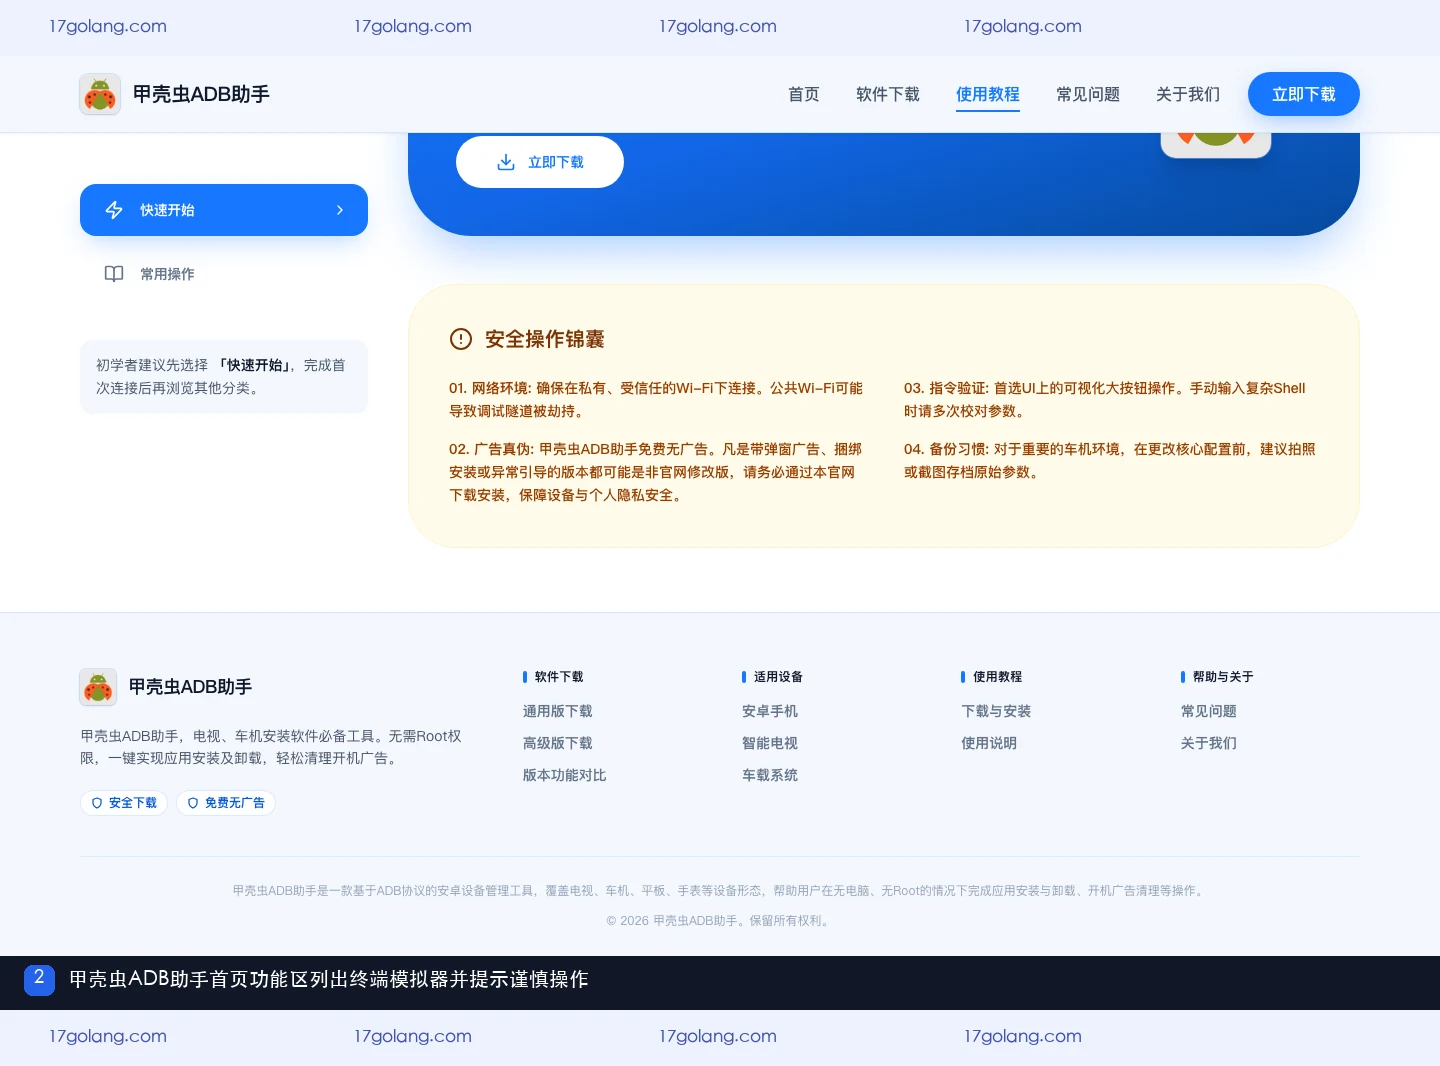Open the 智能电视 footer link
This screenshot has width=1440, height=1066.
point(770,743)
